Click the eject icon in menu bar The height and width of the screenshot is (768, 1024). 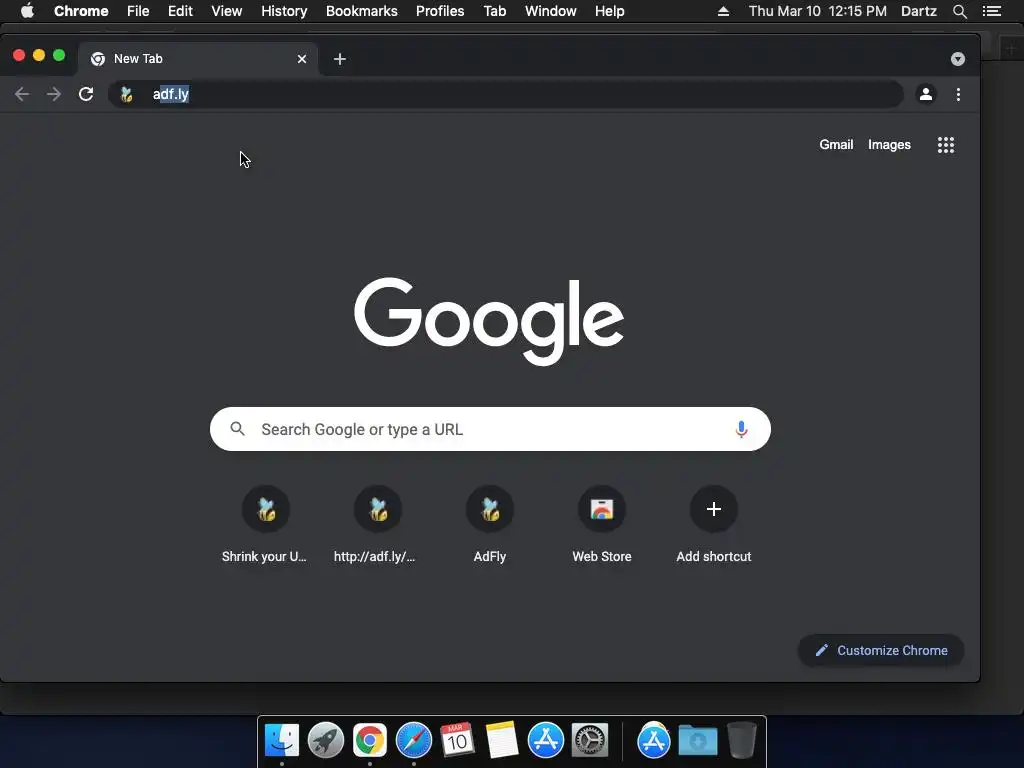point(723,11)
